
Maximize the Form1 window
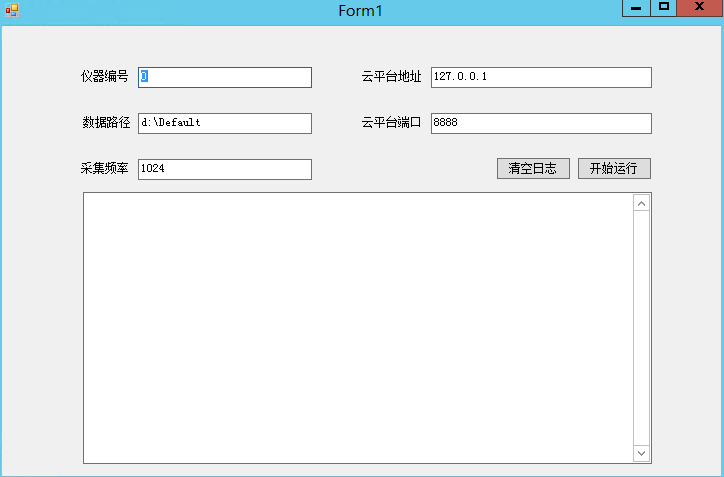point(663,8)
